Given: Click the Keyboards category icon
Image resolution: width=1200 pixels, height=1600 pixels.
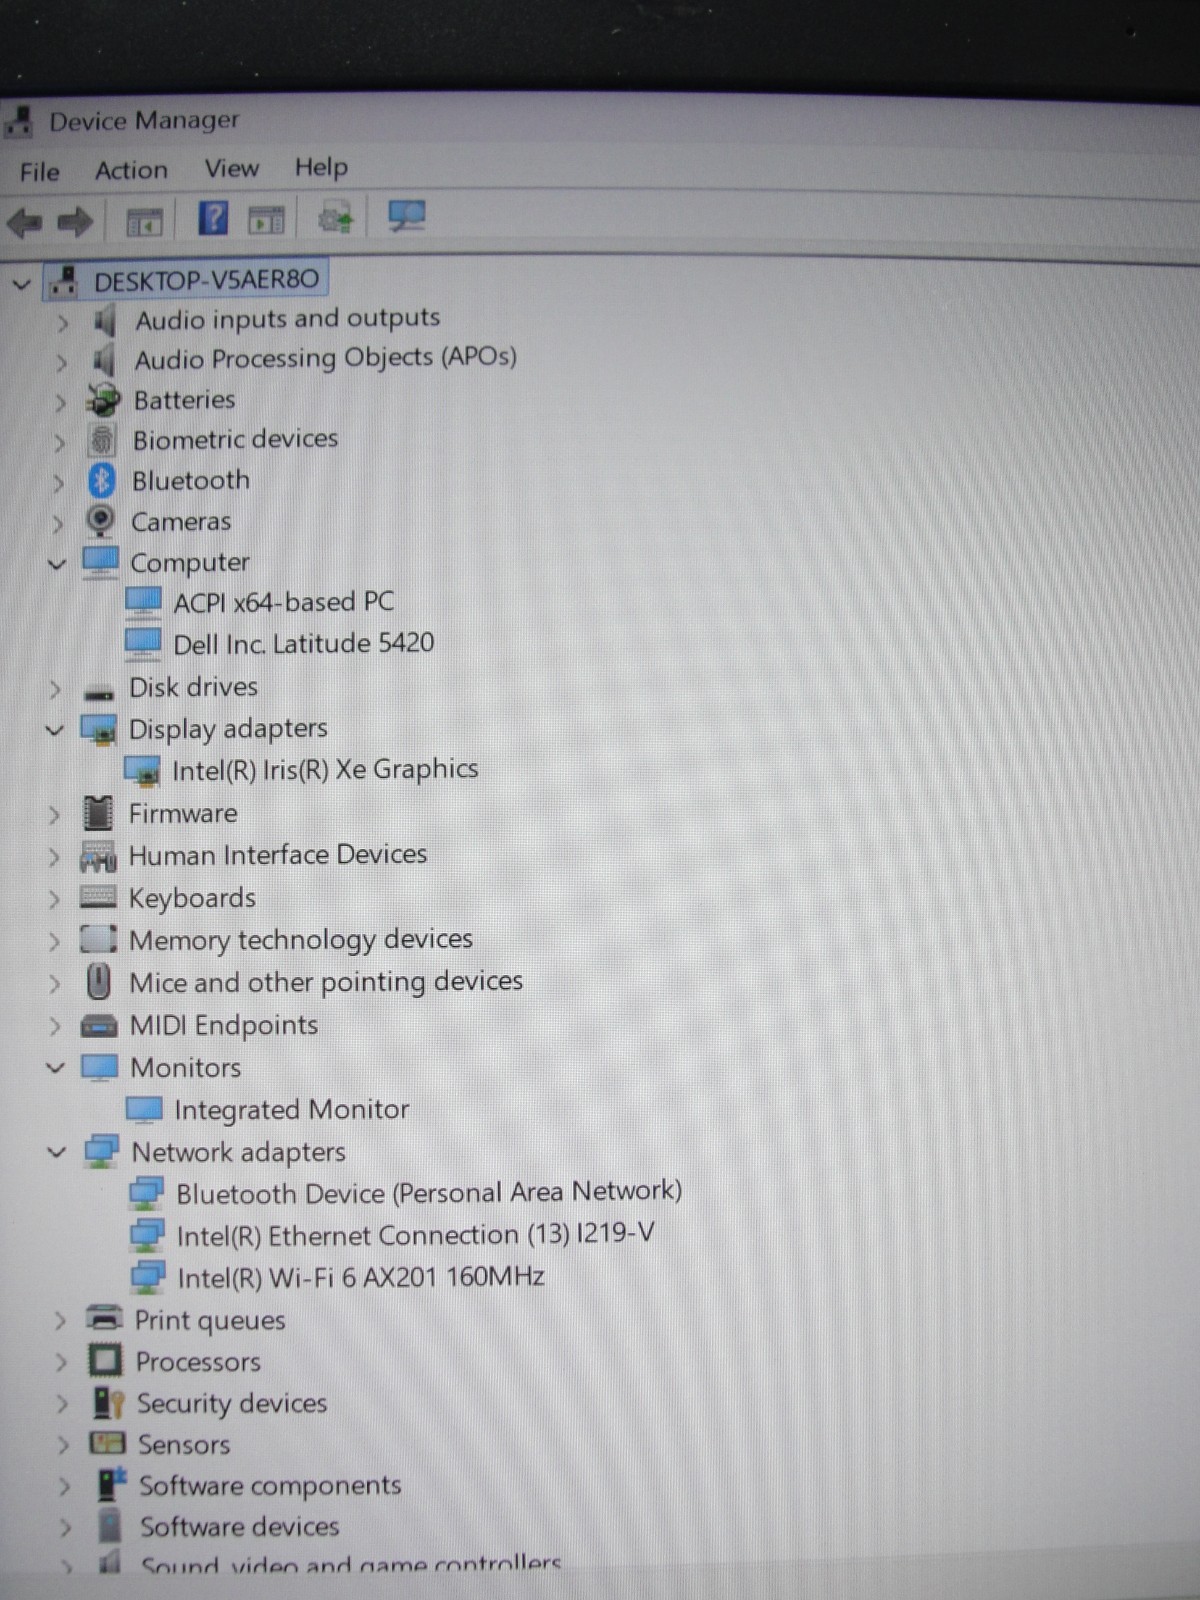Looking at the screenshot, I should [98, 897].
